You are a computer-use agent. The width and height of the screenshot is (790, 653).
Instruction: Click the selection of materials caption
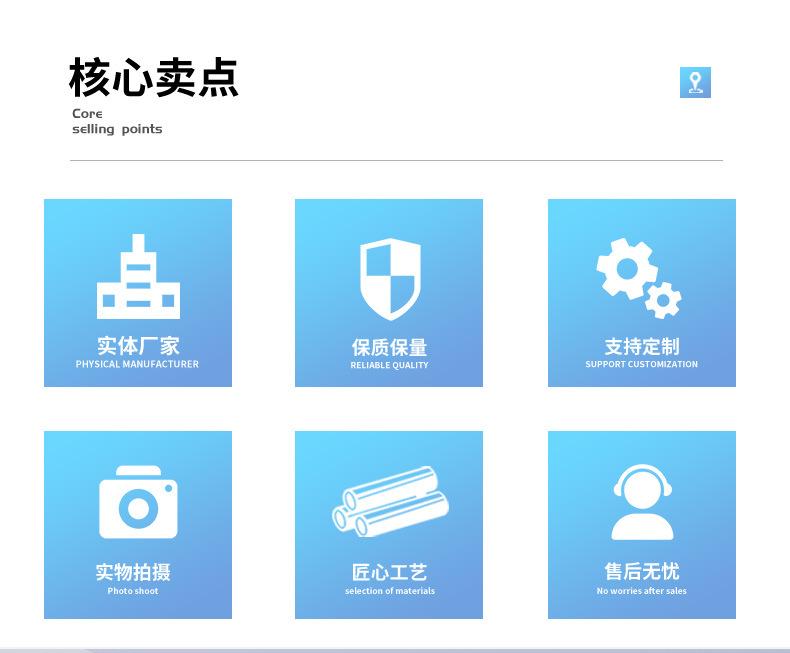[390, 591]
